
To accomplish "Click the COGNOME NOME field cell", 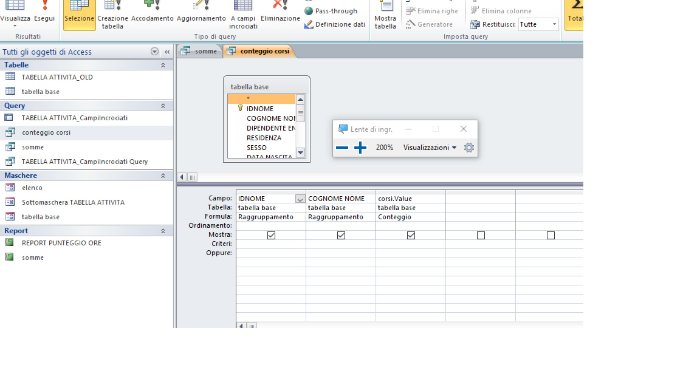I will click(341, 199).
